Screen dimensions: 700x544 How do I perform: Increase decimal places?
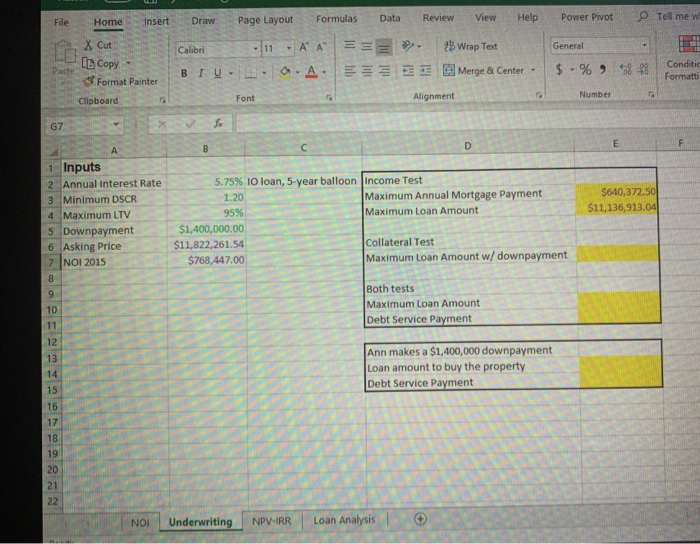[626, 69]
